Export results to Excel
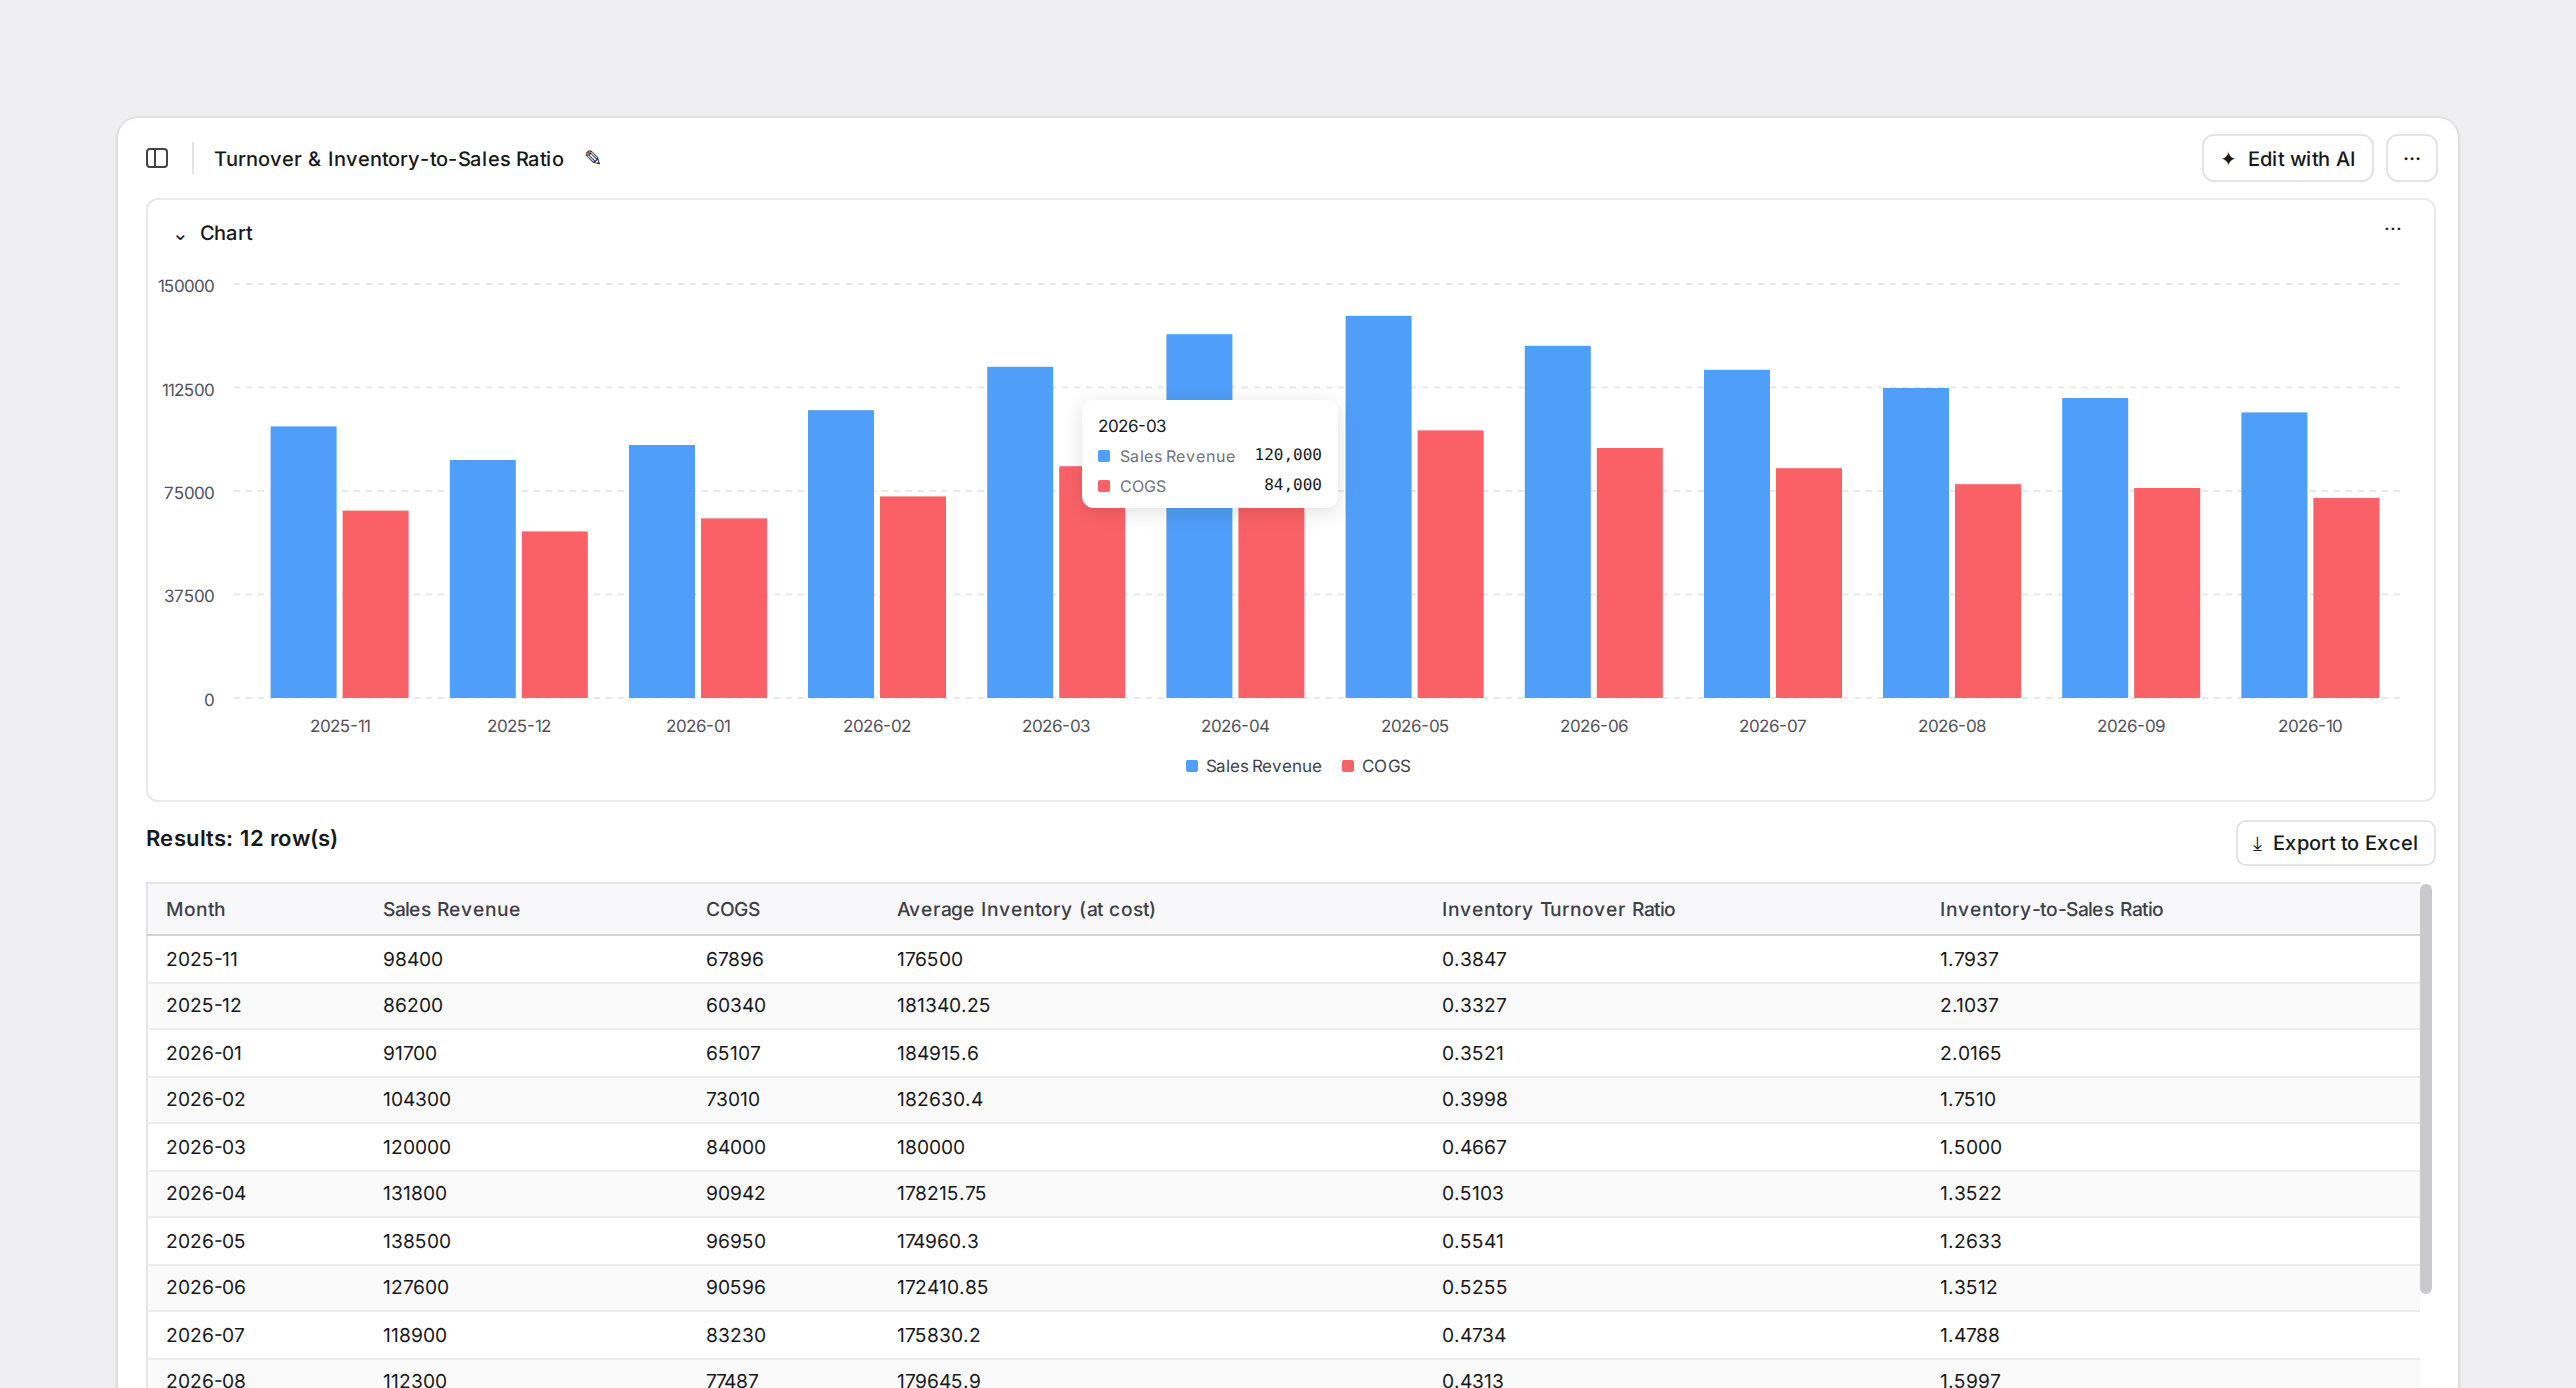Screen dimensions: 2576x1388 (x=2335, y=843)
